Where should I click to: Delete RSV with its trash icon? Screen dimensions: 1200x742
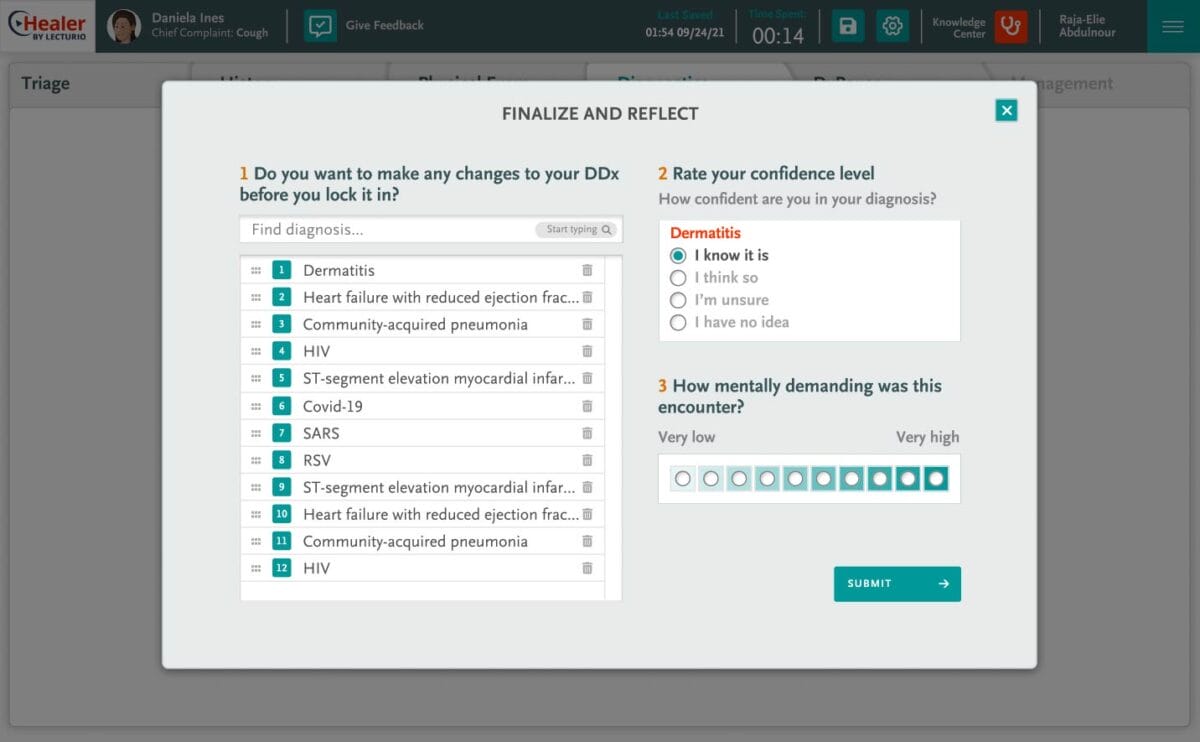(587, 460)
